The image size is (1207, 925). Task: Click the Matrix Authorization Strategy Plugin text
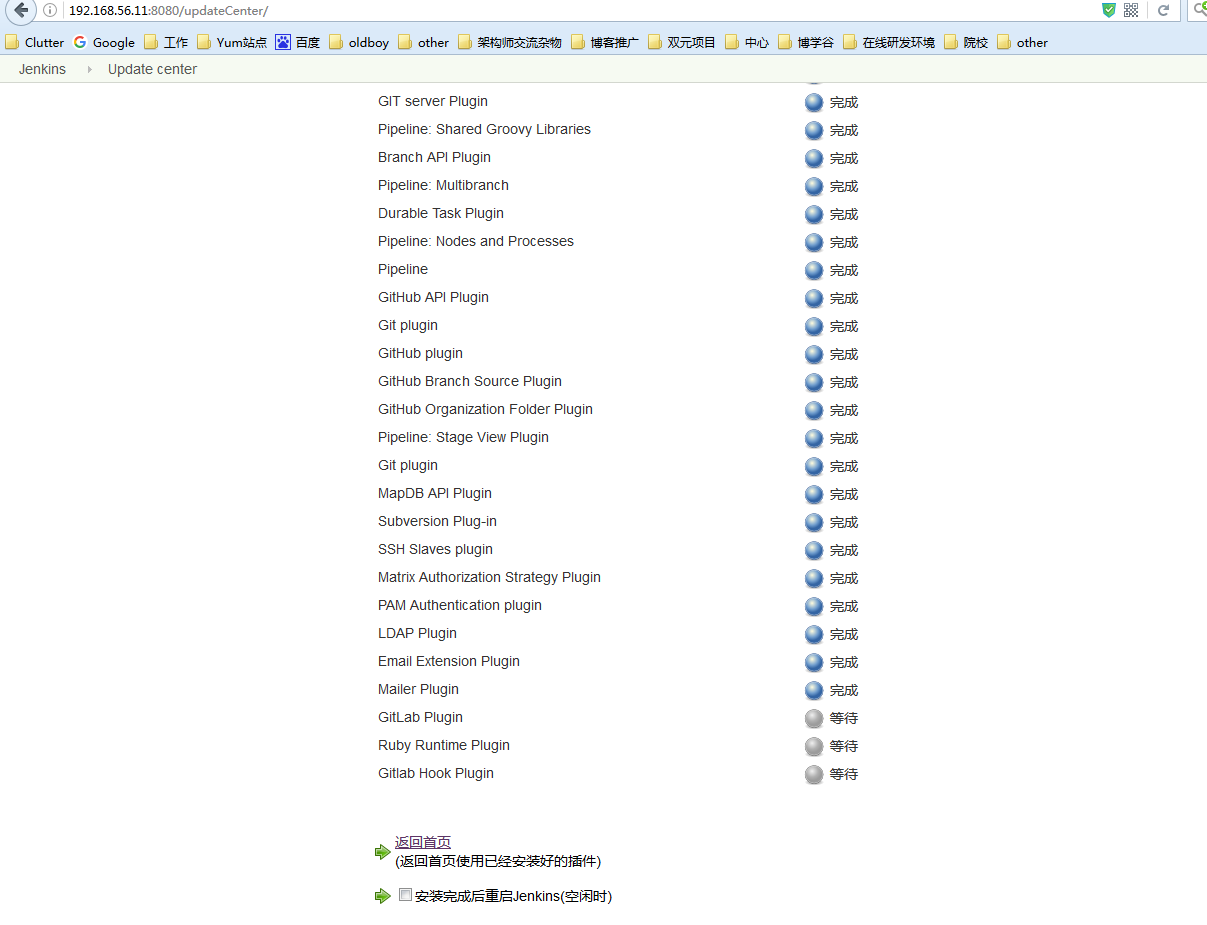click(x=489, y=577)
